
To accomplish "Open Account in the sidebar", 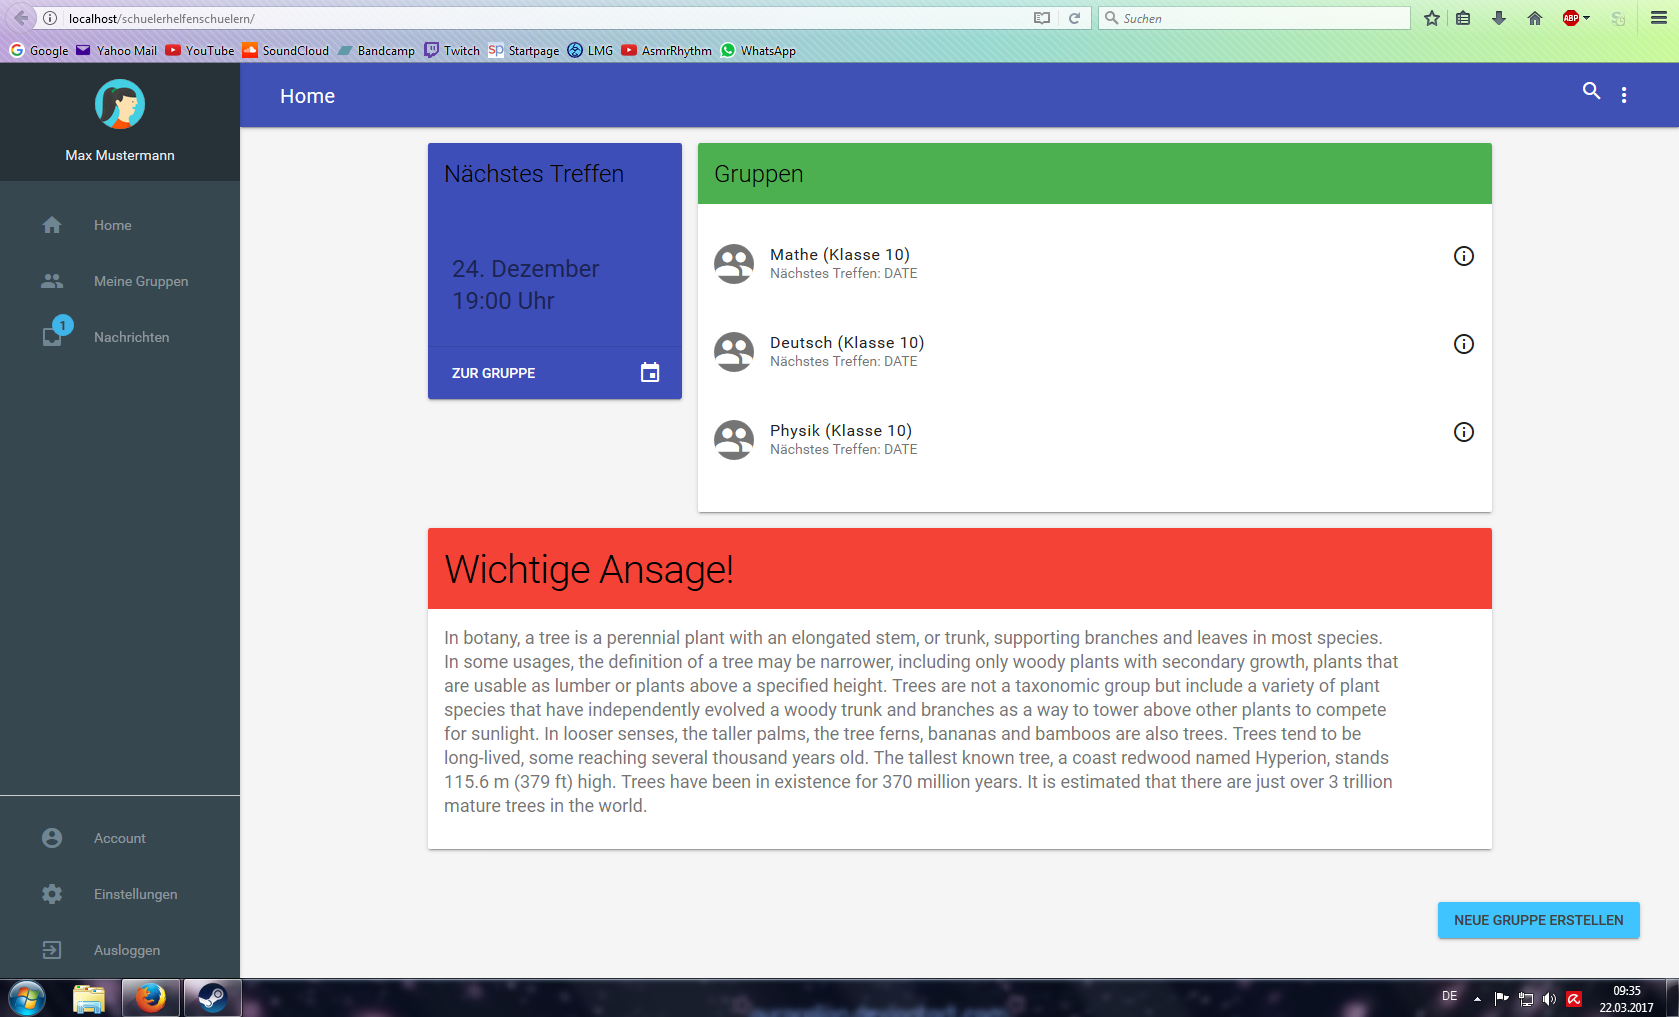I will (x=120, y=838).
